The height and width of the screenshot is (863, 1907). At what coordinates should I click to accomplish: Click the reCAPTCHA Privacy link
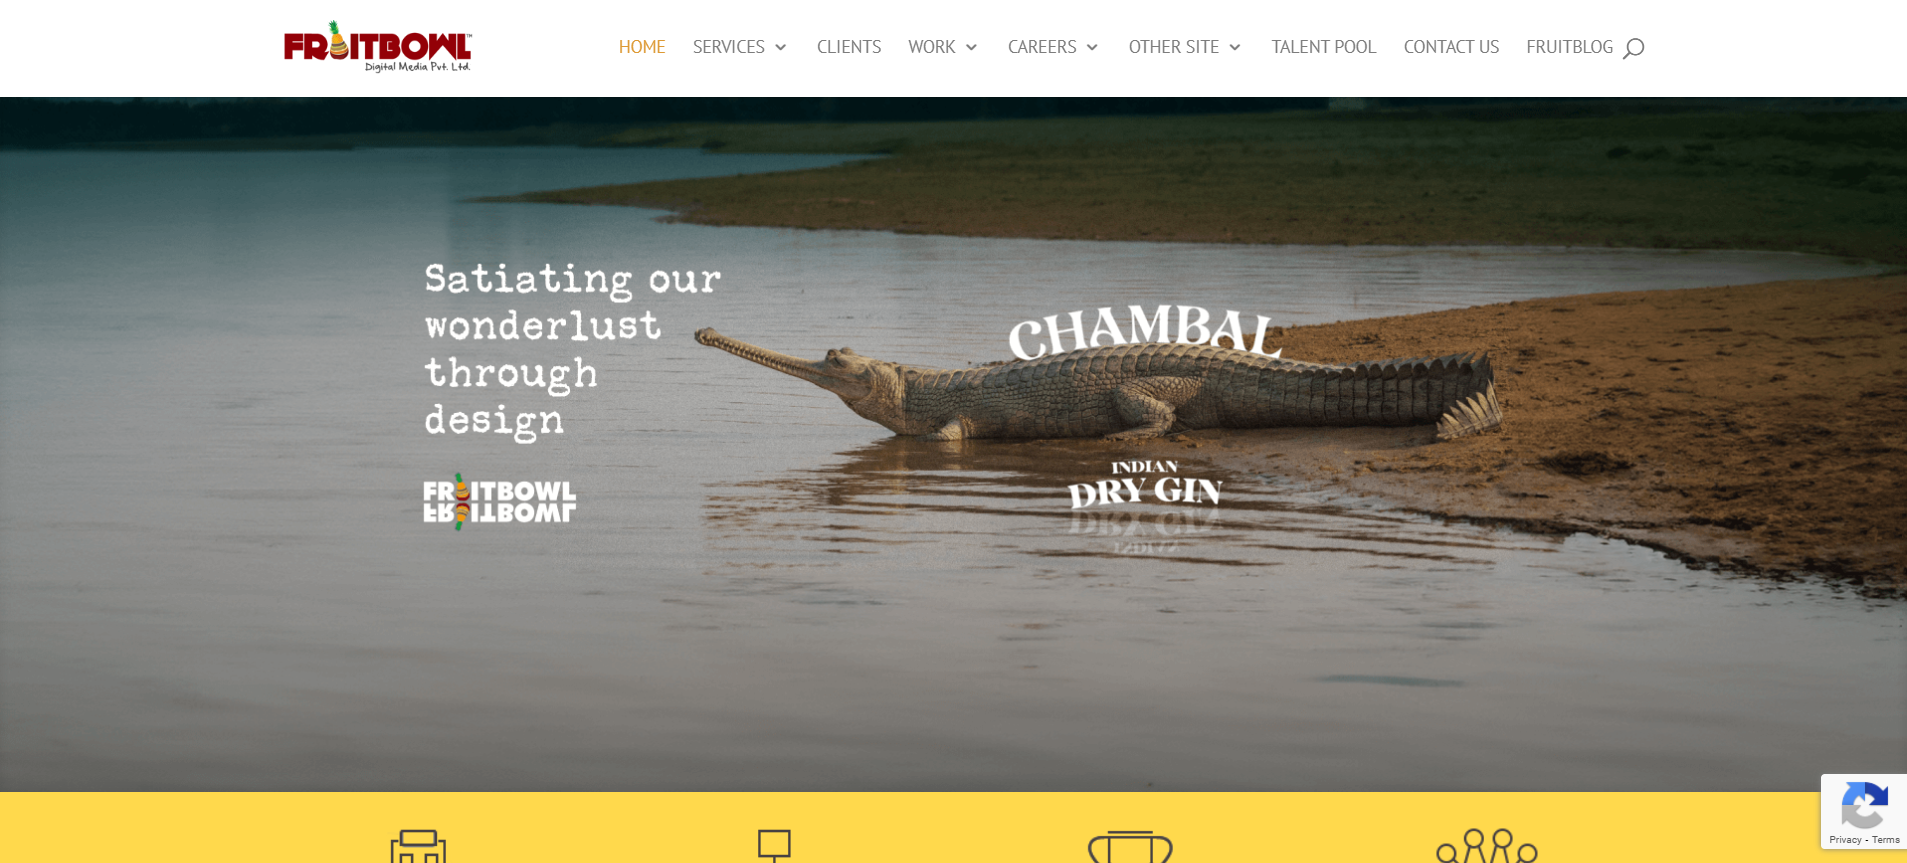tap(1845, 840)
